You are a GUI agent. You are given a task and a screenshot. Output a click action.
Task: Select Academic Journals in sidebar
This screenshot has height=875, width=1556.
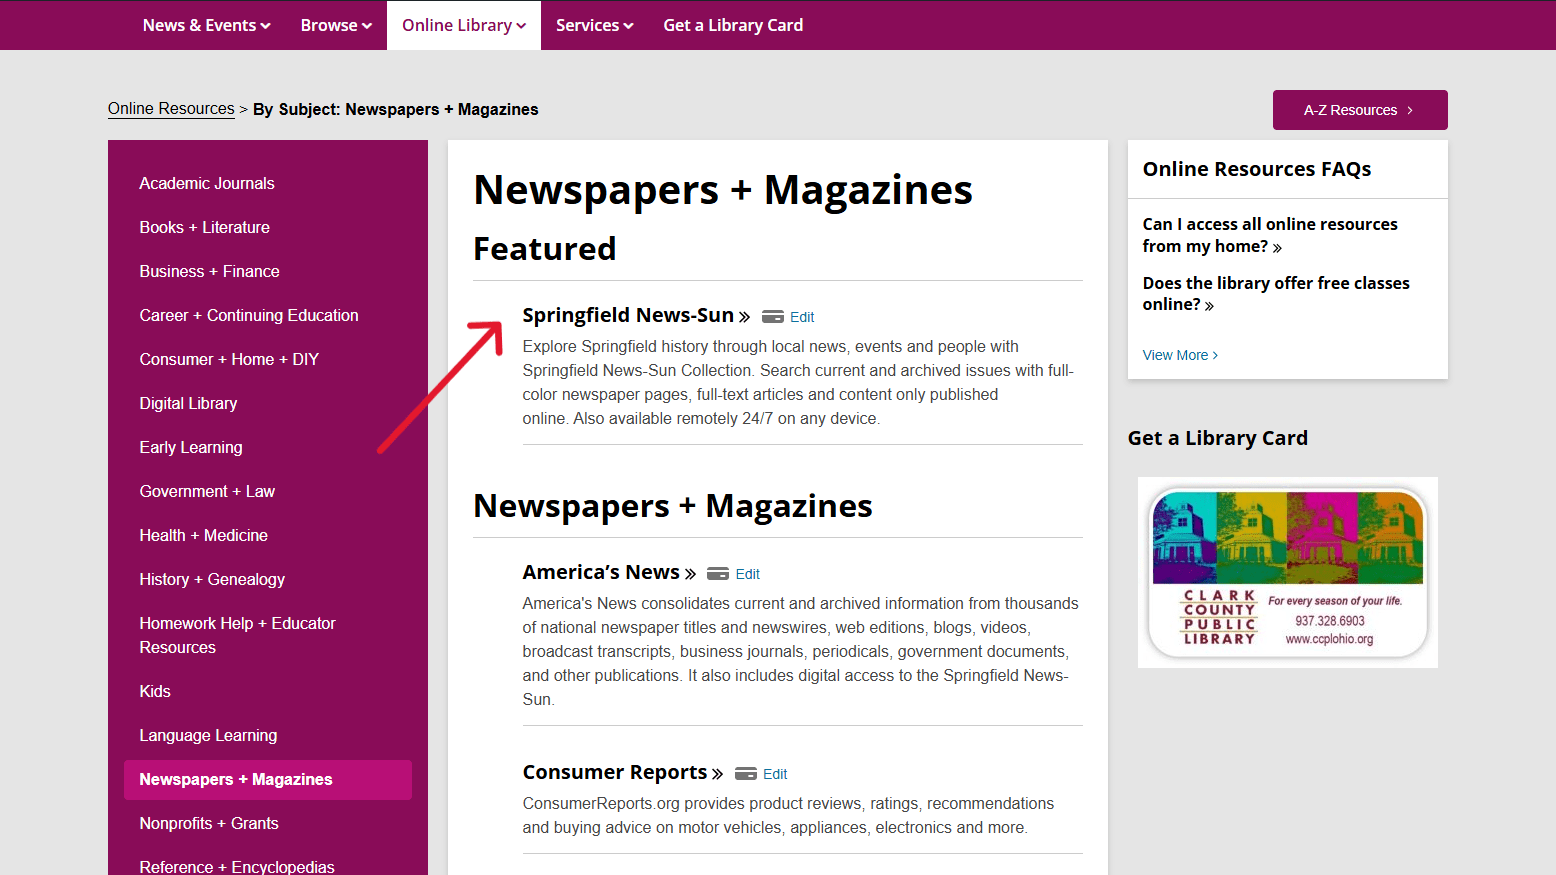pyautogui.click(x=207, y=183)
